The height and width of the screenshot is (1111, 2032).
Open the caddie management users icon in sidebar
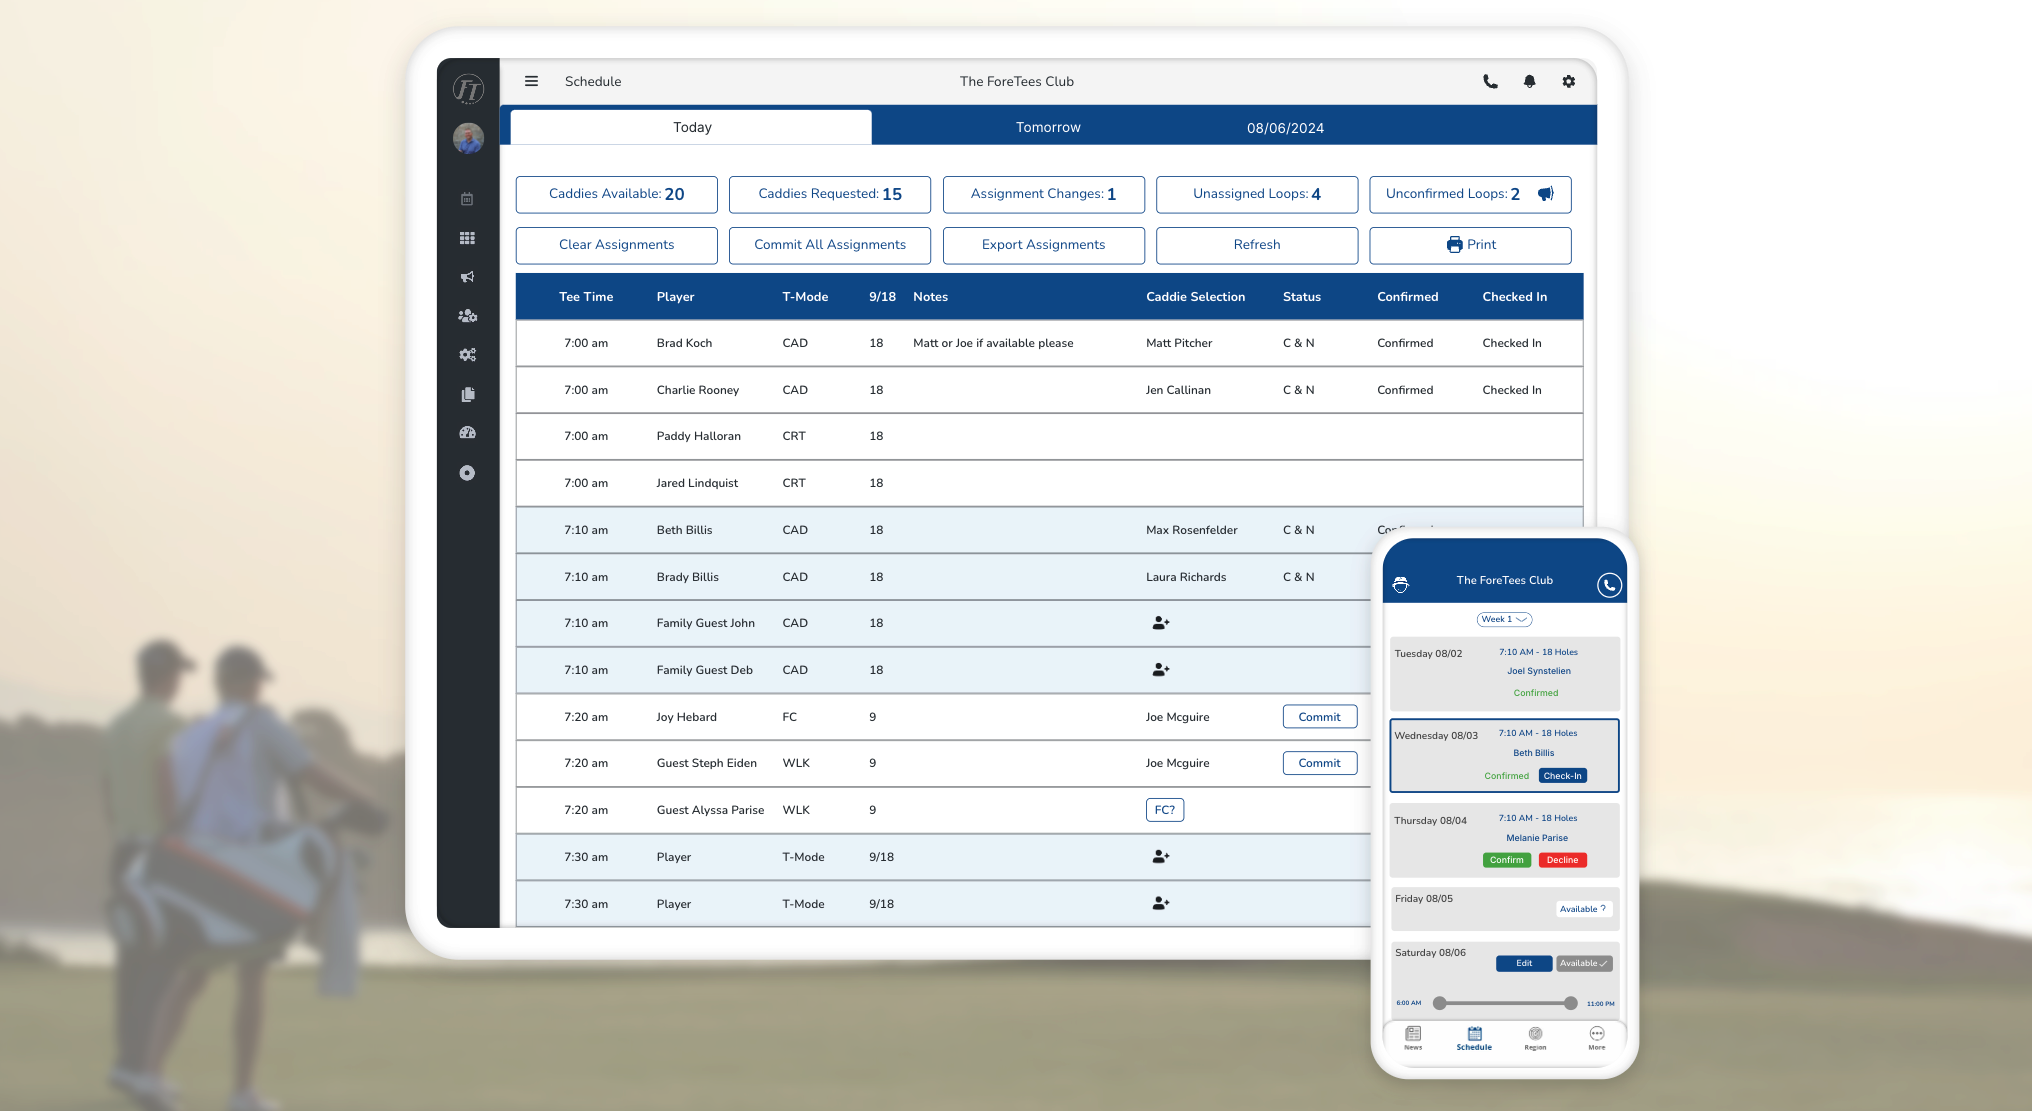tap(467, 316)
